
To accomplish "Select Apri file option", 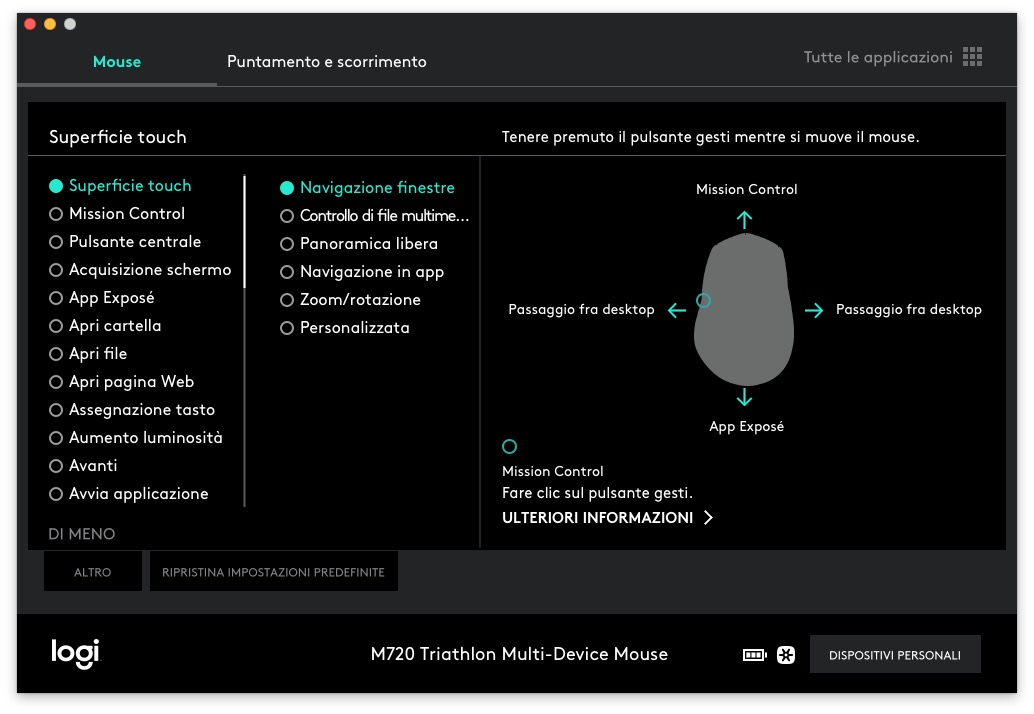I will pyautogui.click(x=88, y=354).
